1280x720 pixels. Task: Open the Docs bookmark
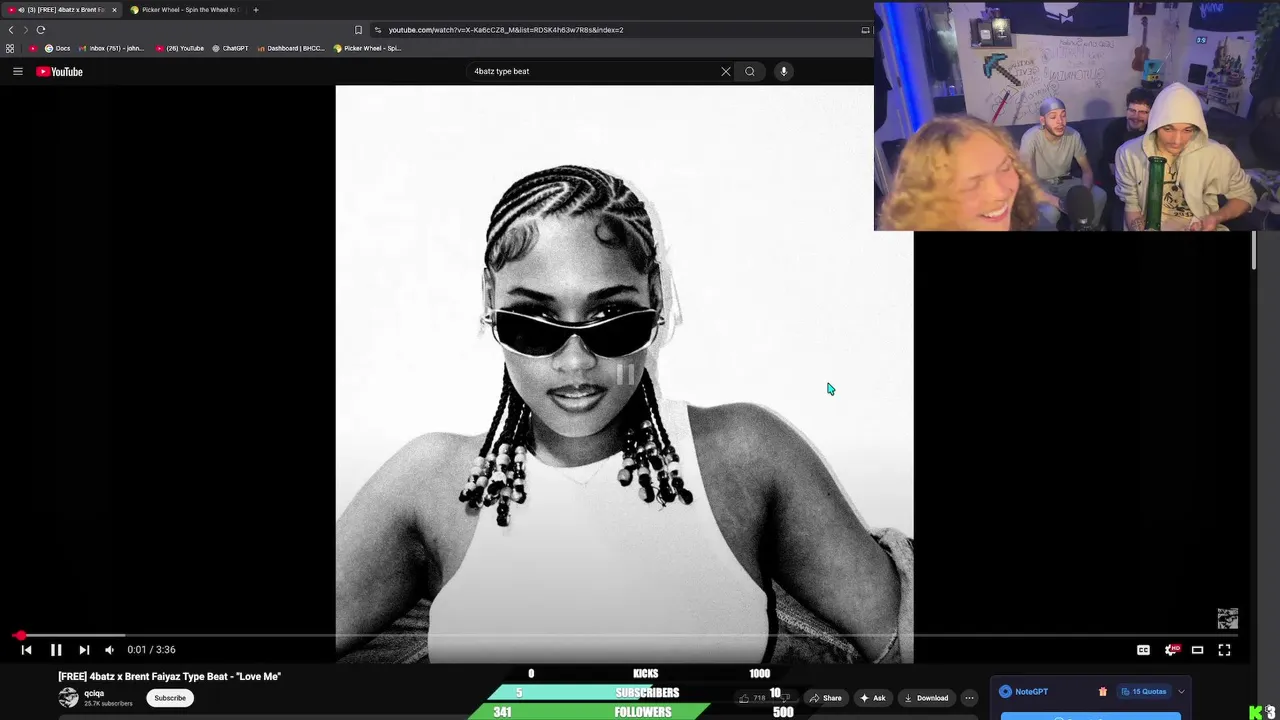(x=57, y=48)
